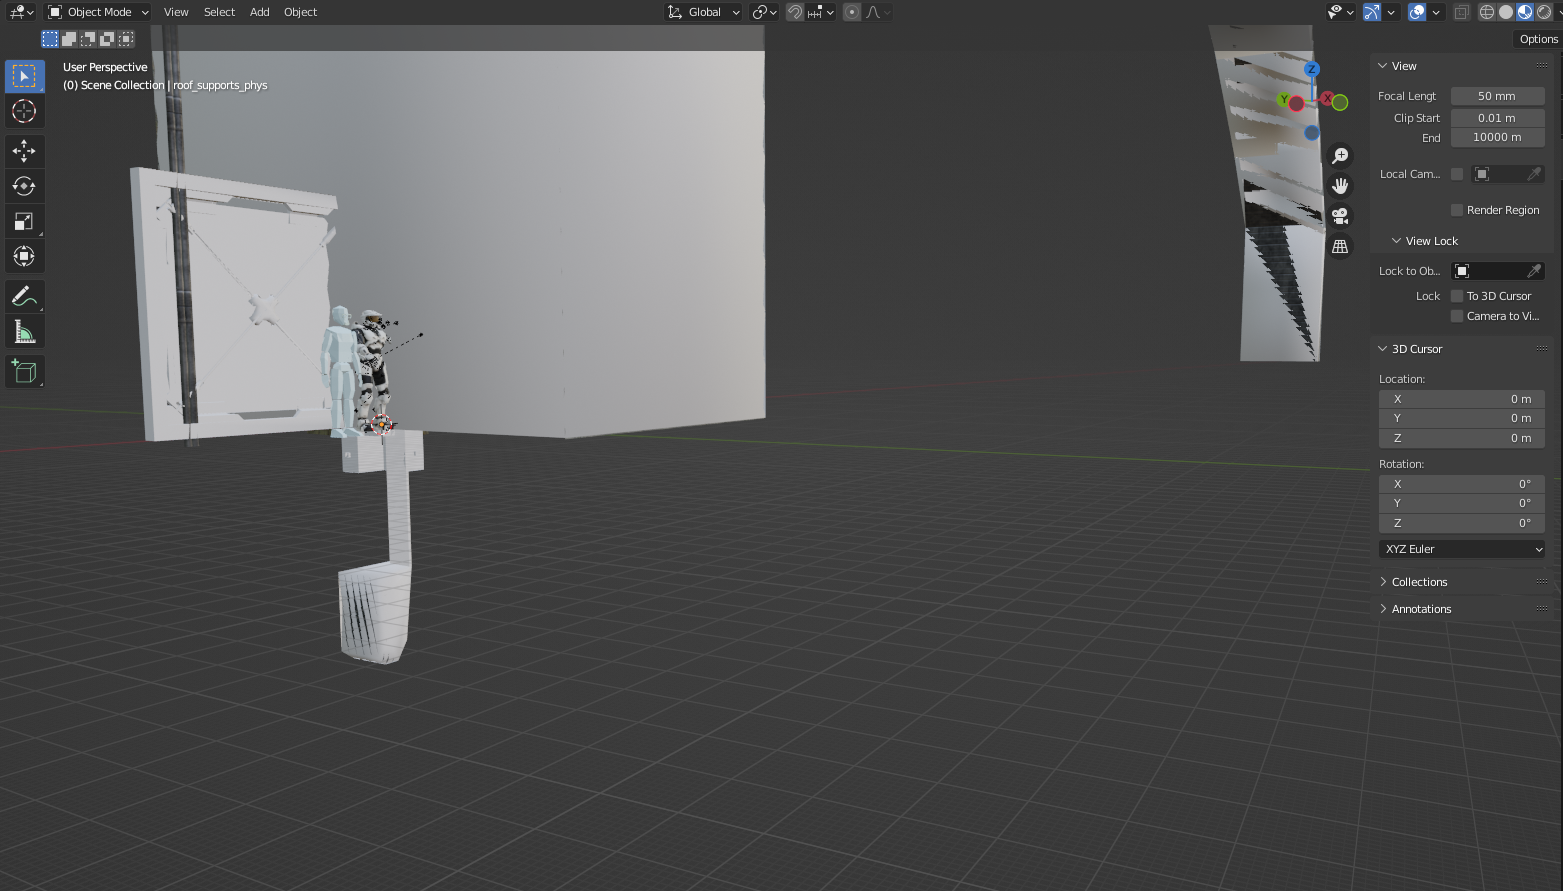Select the Cursor tool in toolbar
Viewport: 1563px width, 891px height.
(x=24, y=111)
